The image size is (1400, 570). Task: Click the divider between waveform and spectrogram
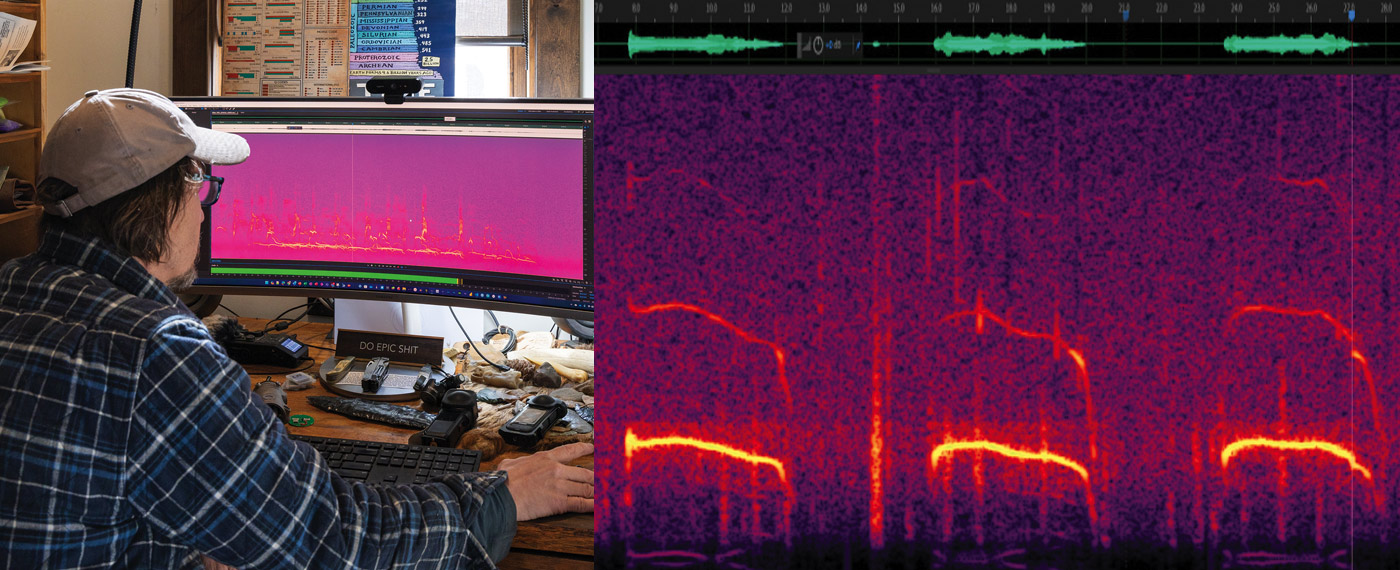997,70
